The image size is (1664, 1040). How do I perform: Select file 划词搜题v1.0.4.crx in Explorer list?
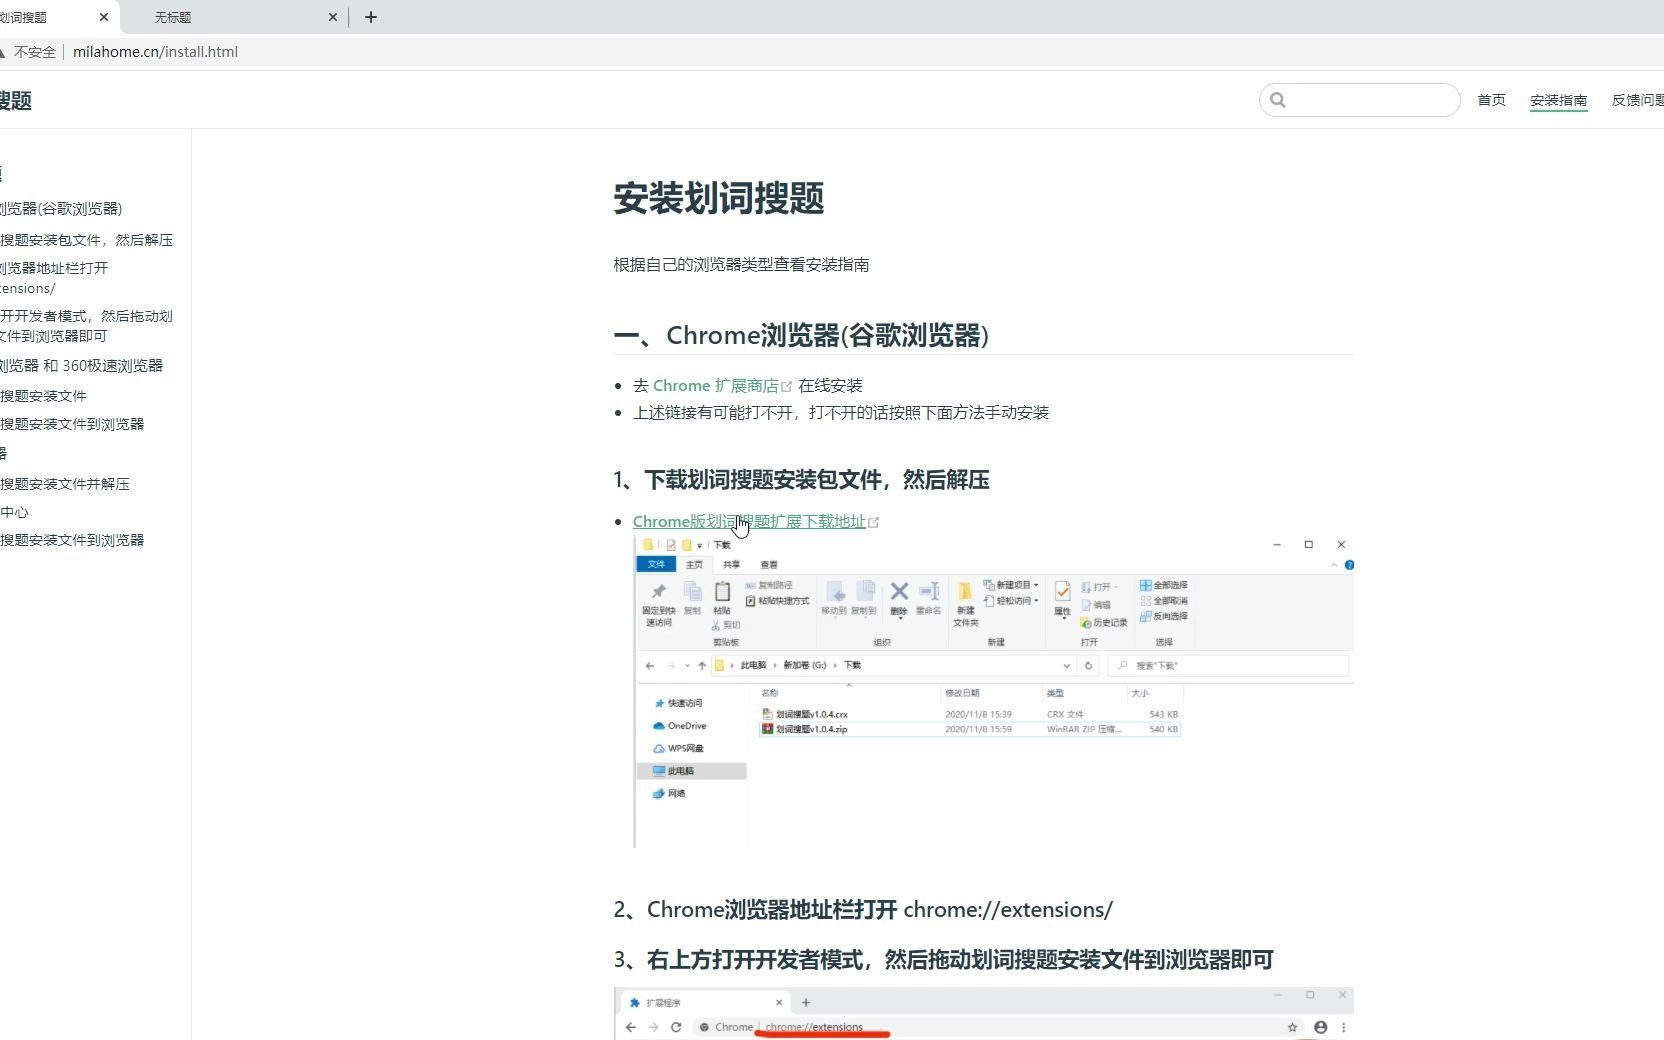971,714
